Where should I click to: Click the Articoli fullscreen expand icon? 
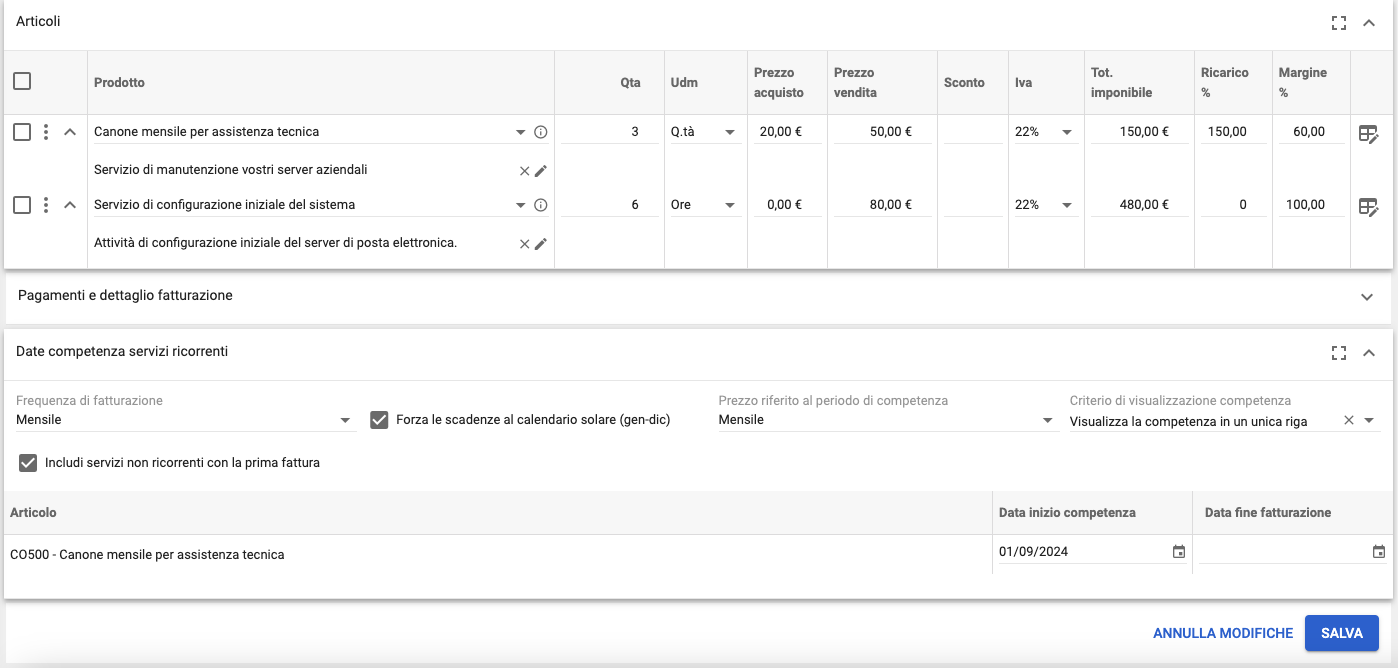tap(1339, 22)
